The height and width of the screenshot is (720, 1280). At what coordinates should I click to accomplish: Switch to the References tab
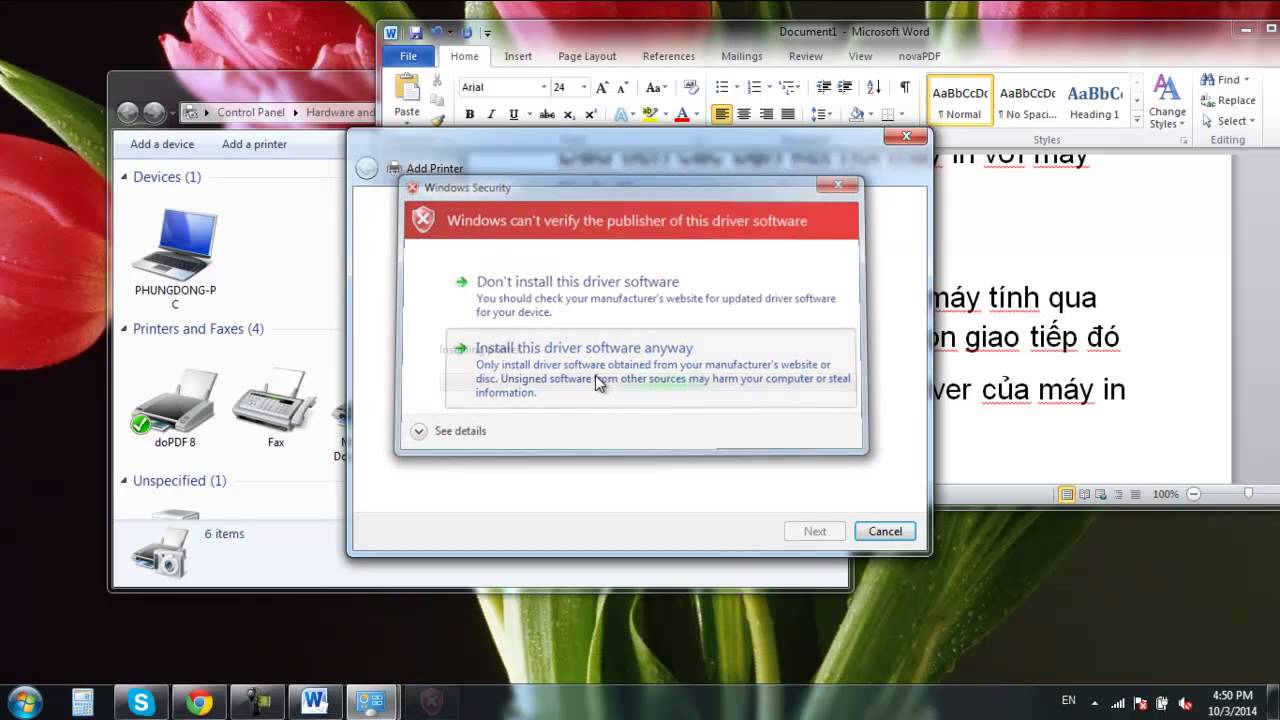tap(669, 56)
